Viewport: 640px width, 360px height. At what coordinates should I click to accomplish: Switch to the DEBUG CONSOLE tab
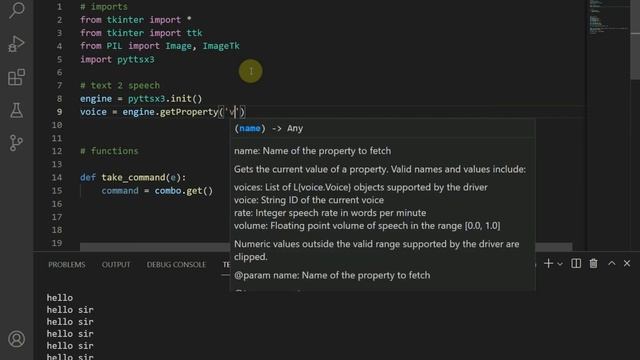pyautogui.click(x=176, y=264)
